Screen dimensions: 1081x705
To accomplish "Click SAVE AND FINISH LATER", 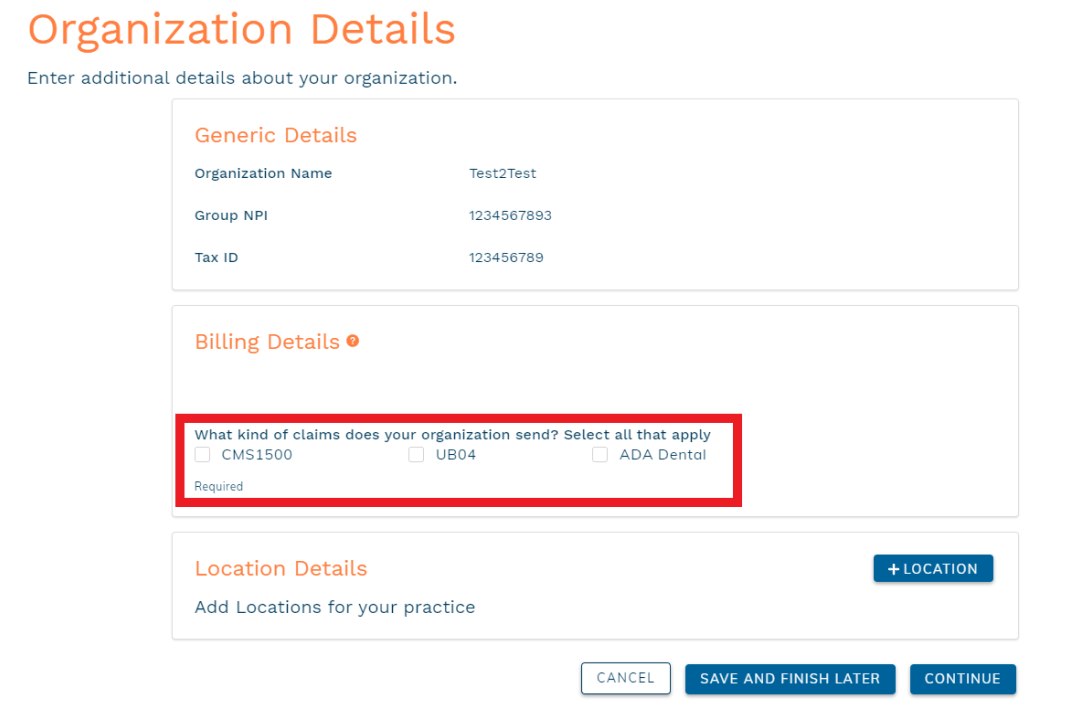I will click(789, 678).
